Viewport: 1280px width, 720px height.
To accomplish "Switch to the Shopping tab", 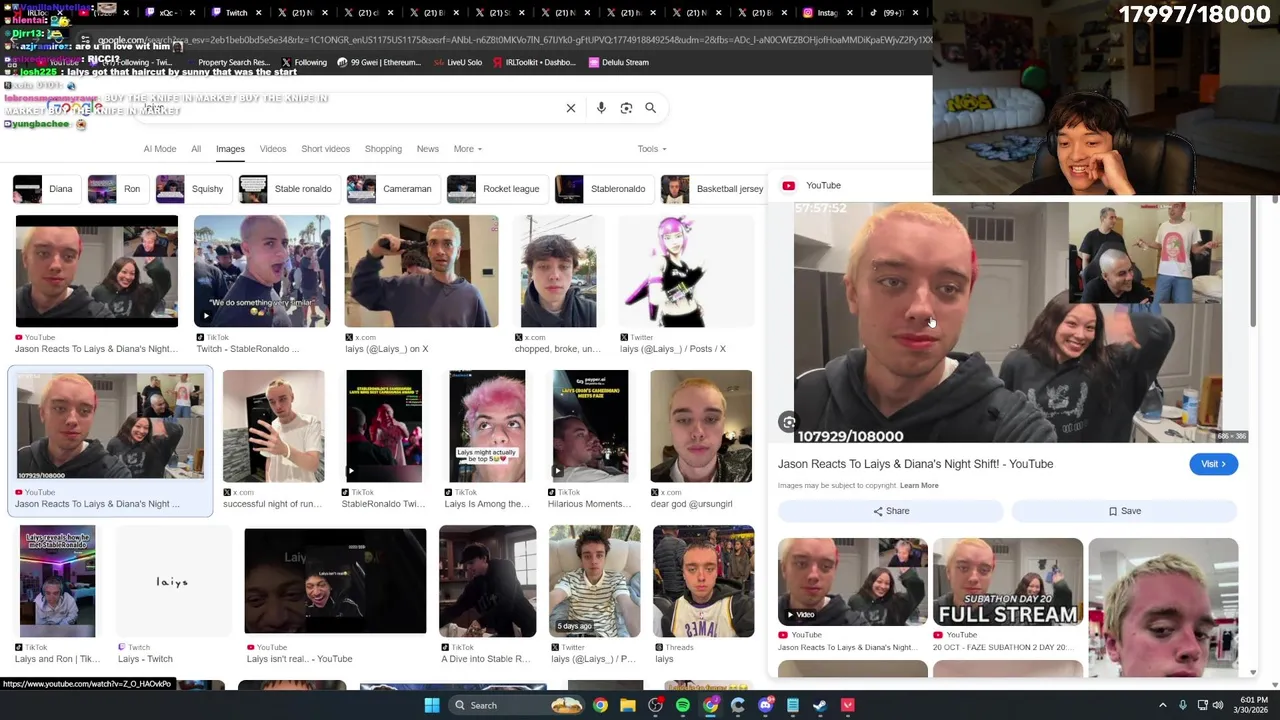I will click(x=383, y=149).
